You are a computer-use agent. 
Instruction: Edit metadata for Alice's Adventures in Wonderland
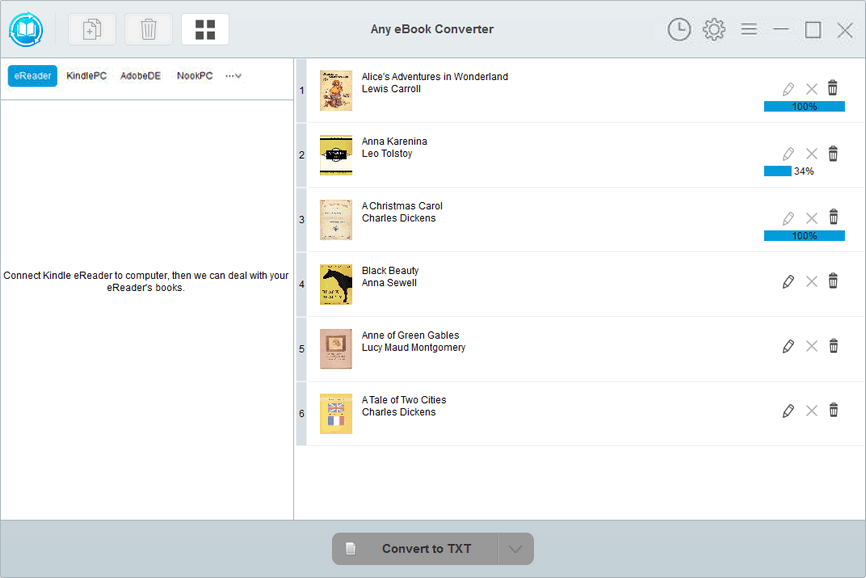[x=788, y=89]
